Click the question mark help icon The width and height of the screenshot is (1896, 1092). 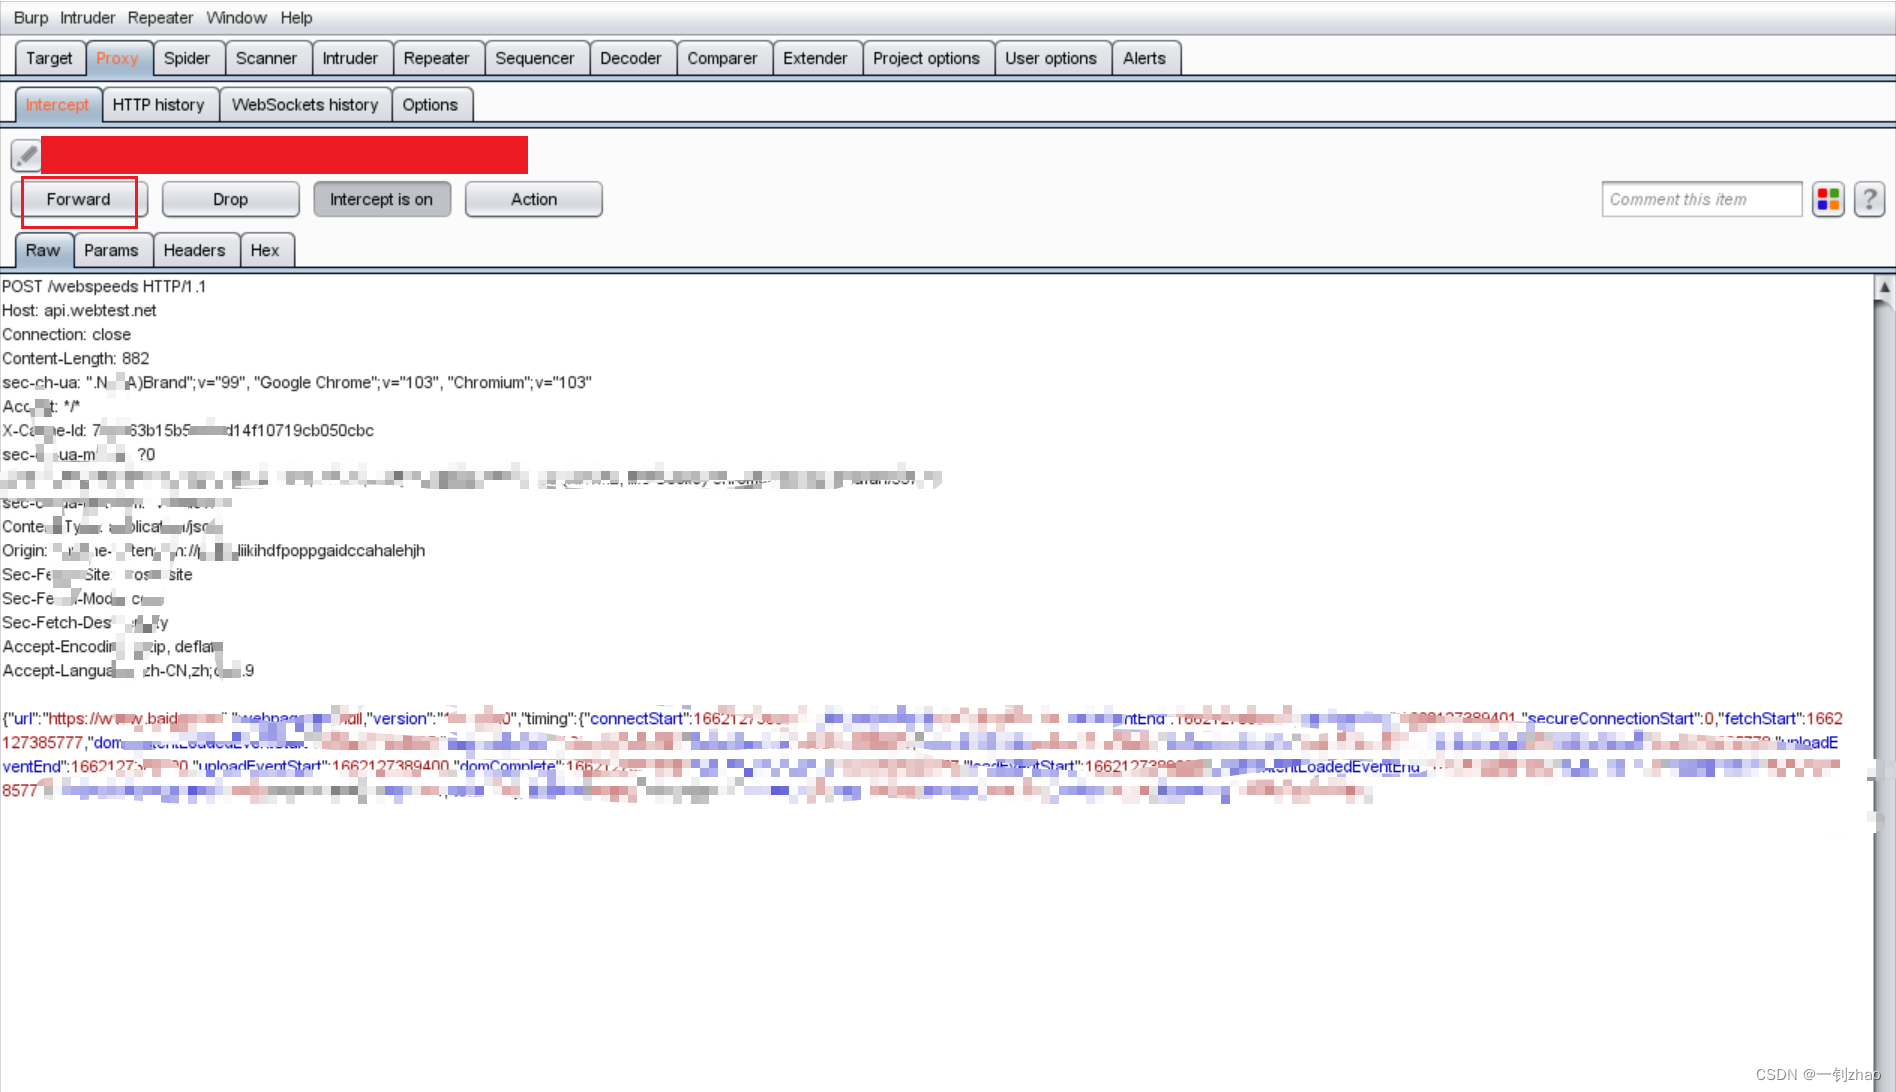(1869, 199)
